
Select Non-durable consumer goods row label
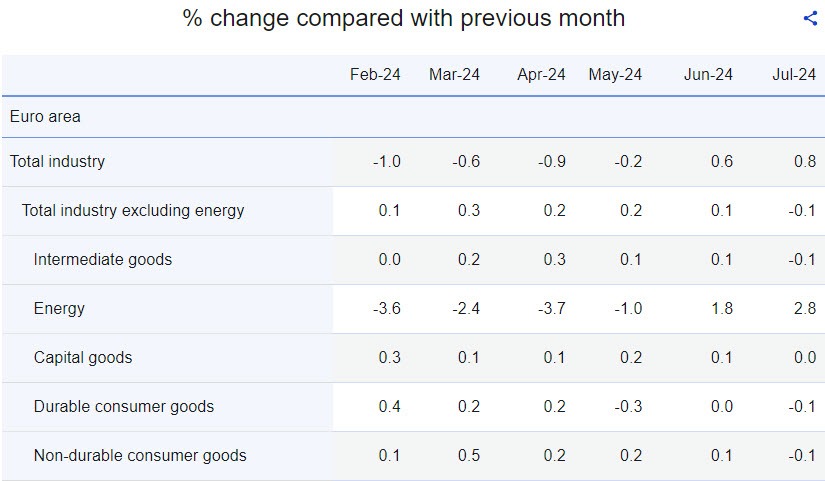tap(140, 455)
